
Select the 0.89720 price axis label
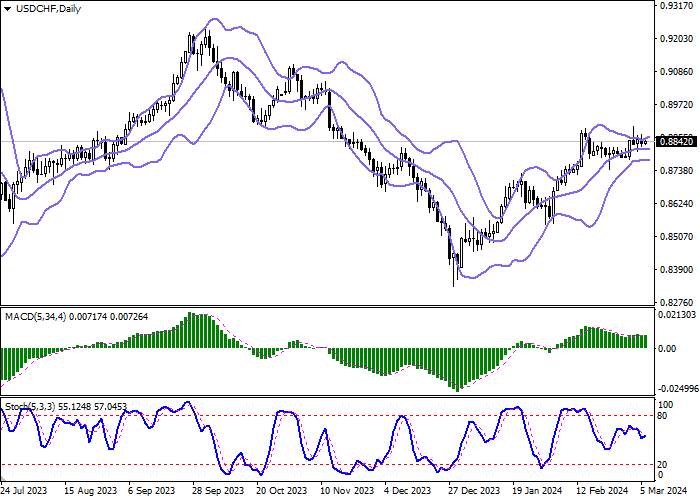[677, 104]
